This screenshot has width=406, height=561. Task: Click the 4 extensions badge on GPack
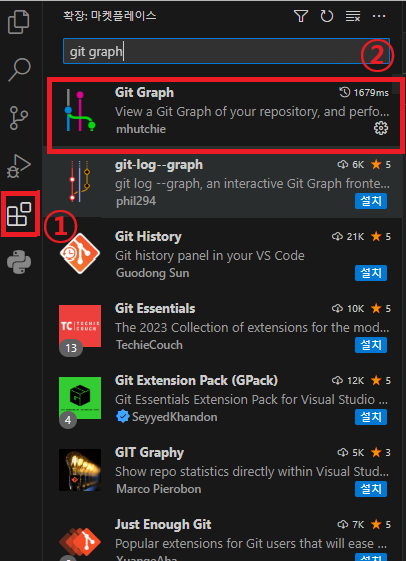click(x=68, y=420)
